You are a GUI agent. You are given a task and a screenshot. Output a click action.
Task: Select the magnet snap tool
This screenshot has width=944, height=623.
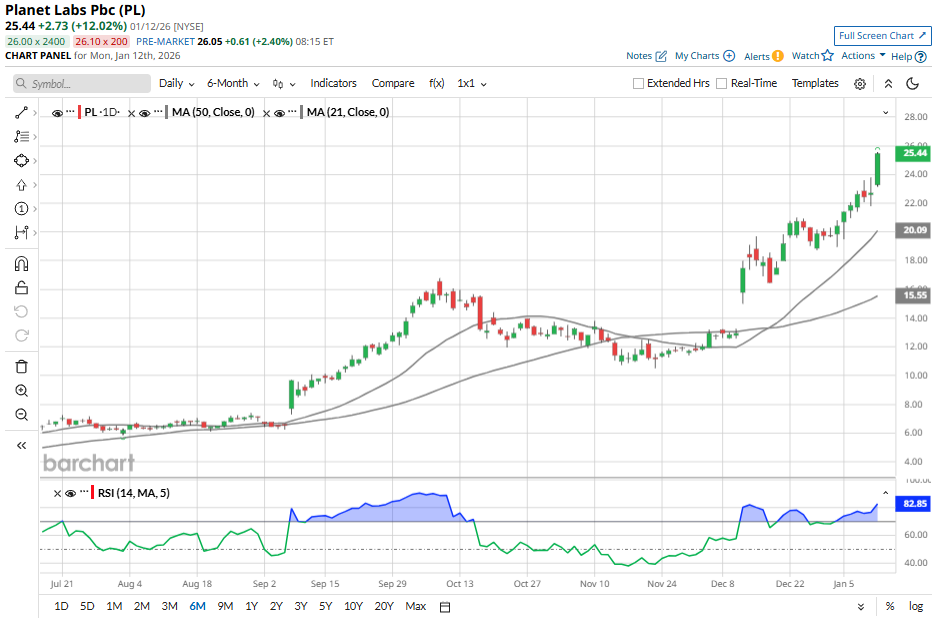tap(21, 264)
